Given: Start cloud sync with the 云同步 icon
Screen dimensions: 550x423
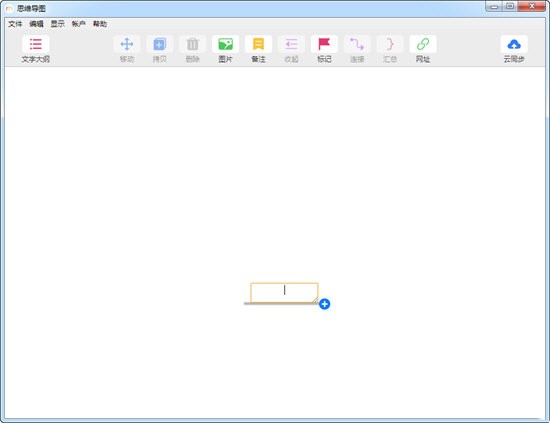Looking at the screenshot, I should point(514,45).
